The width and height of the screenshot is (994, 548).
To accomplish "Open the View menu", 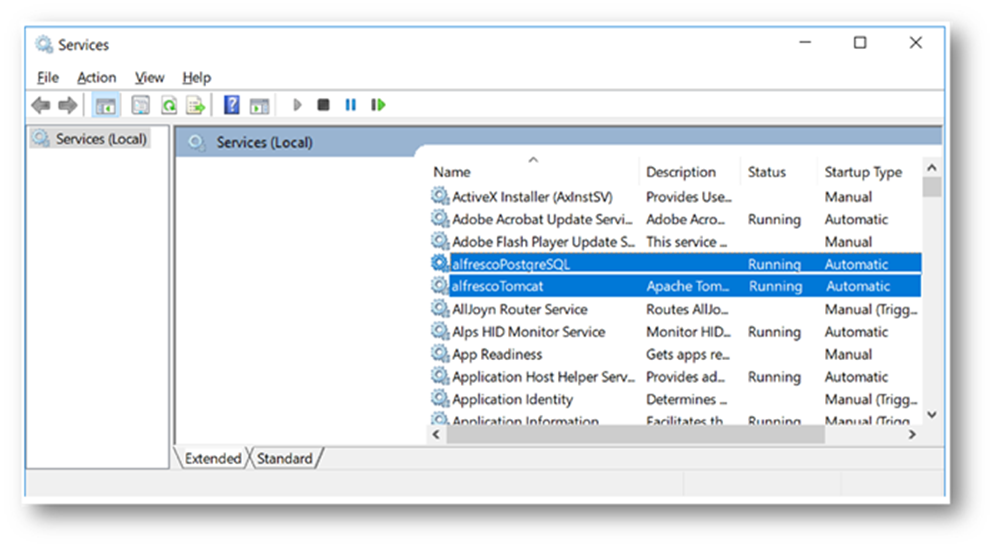I will [149, 77].
